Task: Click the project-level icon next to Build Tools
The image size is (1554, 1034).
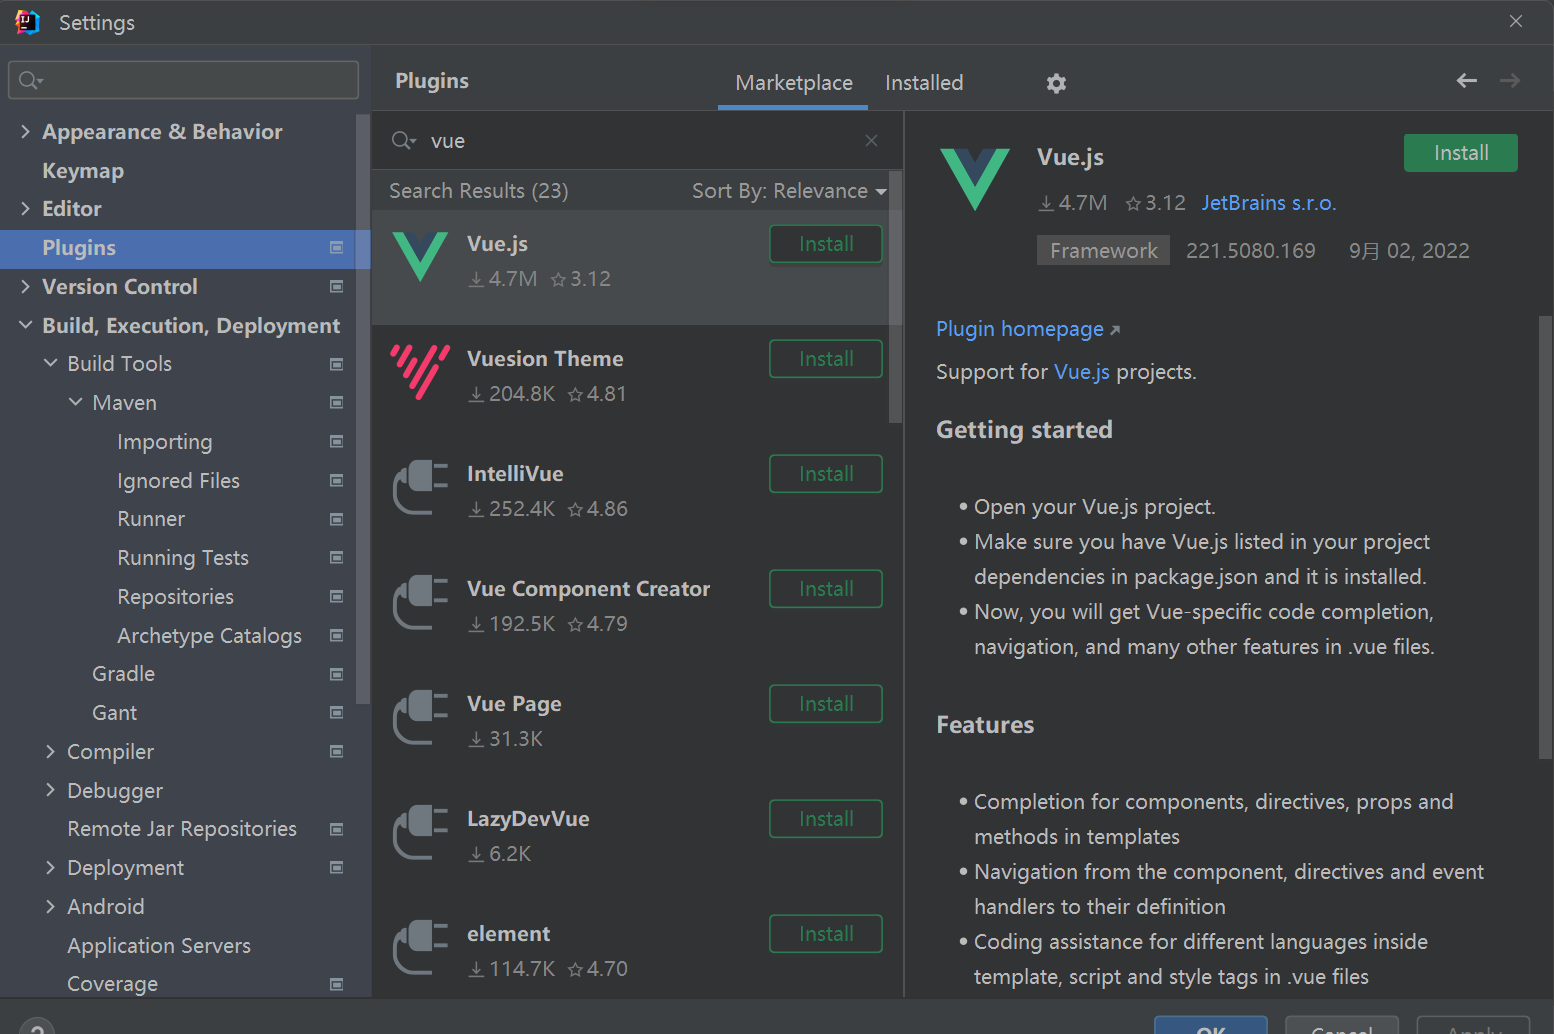Action: tap(337, 364)
